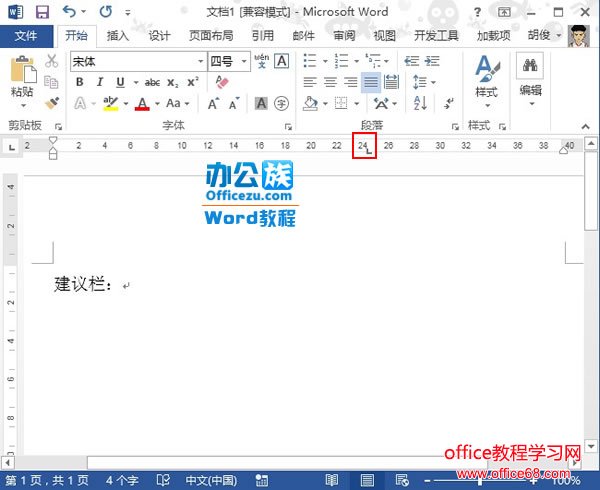Toggle Italic formatting
Viewport: 600px width, 490px height.
pos(100,82)
